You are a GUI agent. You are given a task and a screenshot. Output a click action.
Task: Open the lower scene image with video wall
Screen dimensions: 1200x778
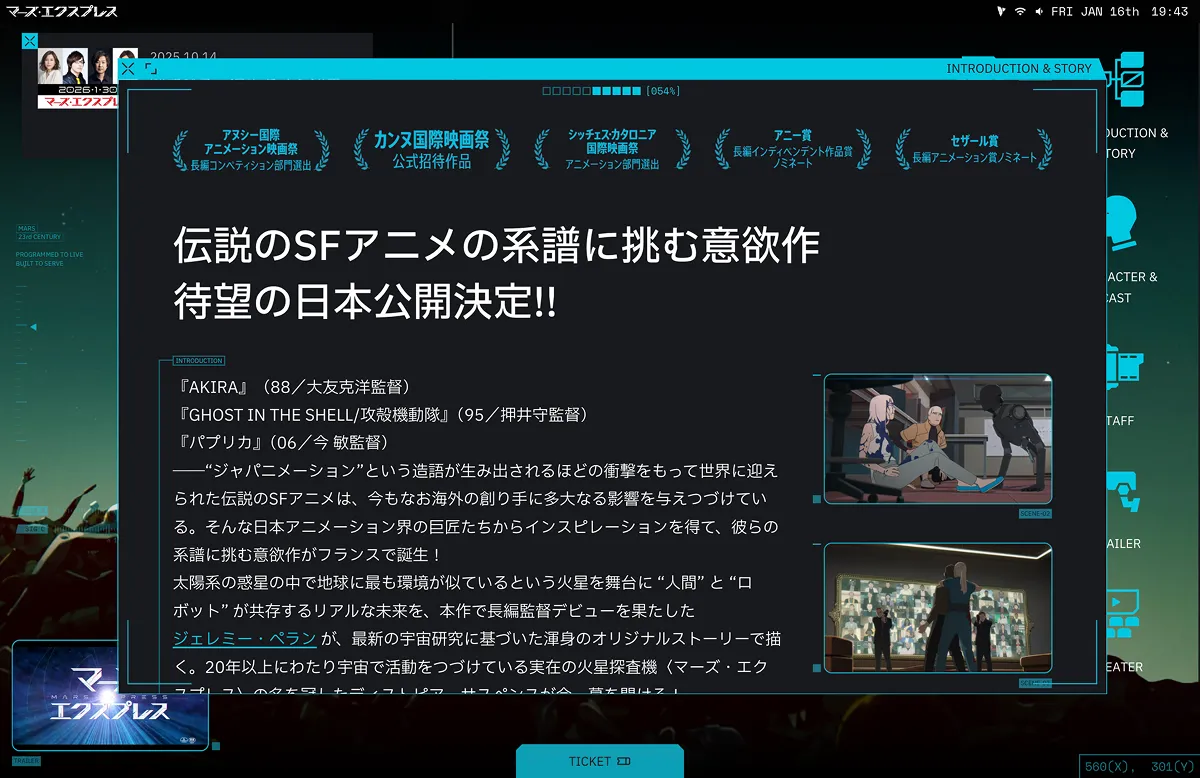937,608
